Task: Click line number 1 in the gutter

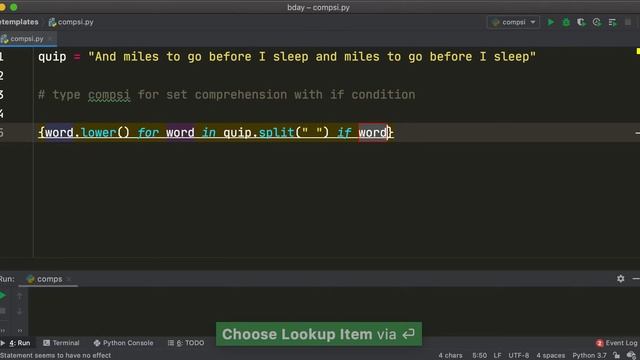Action: [2, 57]
